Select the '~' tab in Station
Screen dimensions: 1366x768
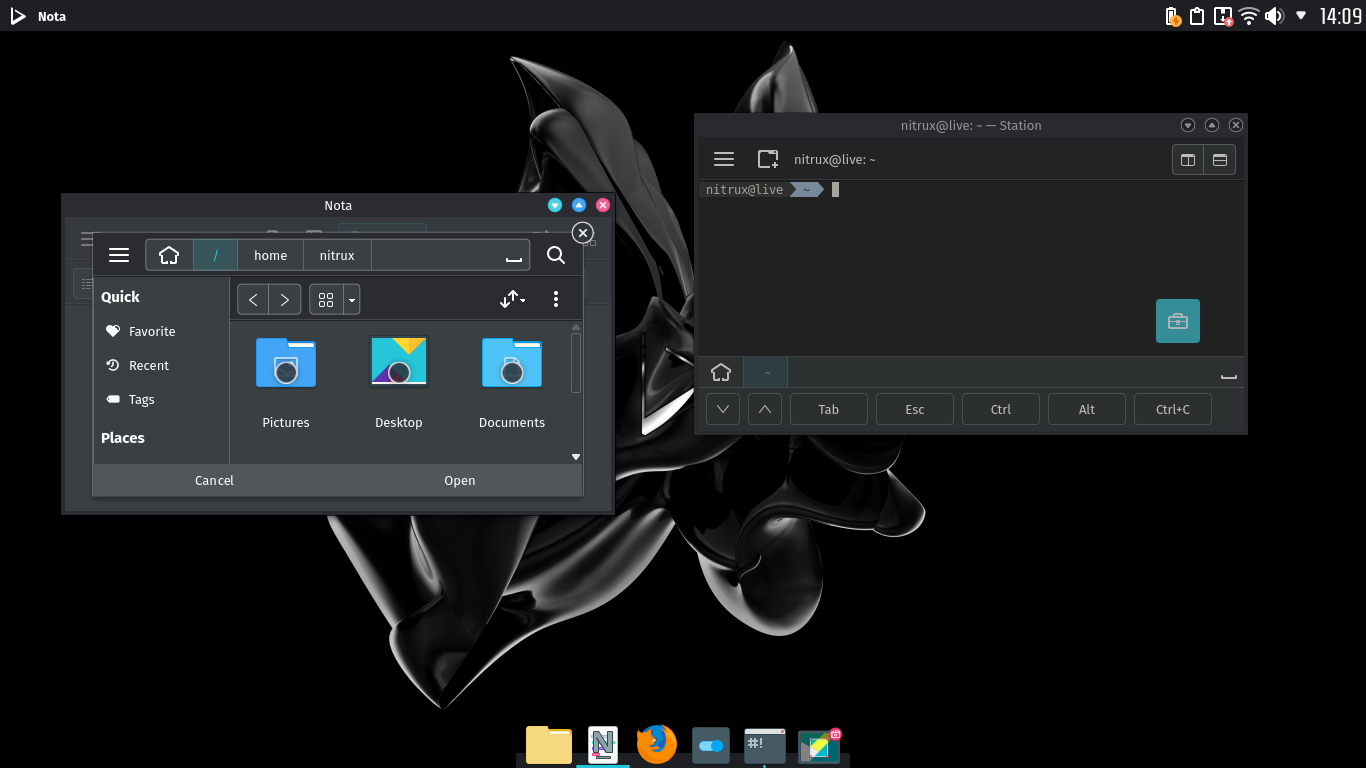767,372
